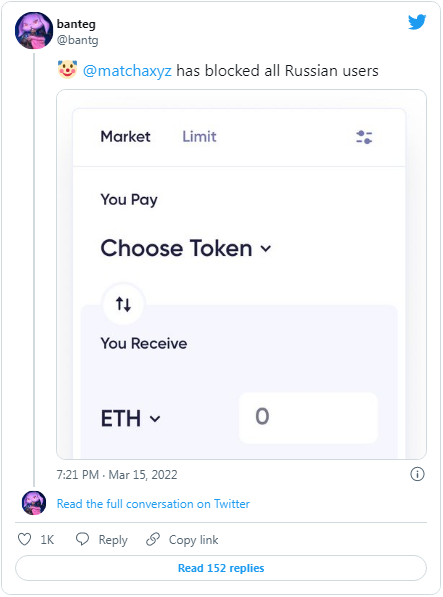Expand the Choose Token dropdown
Viewport: 443px width, 597px height.
coord(186,248)
